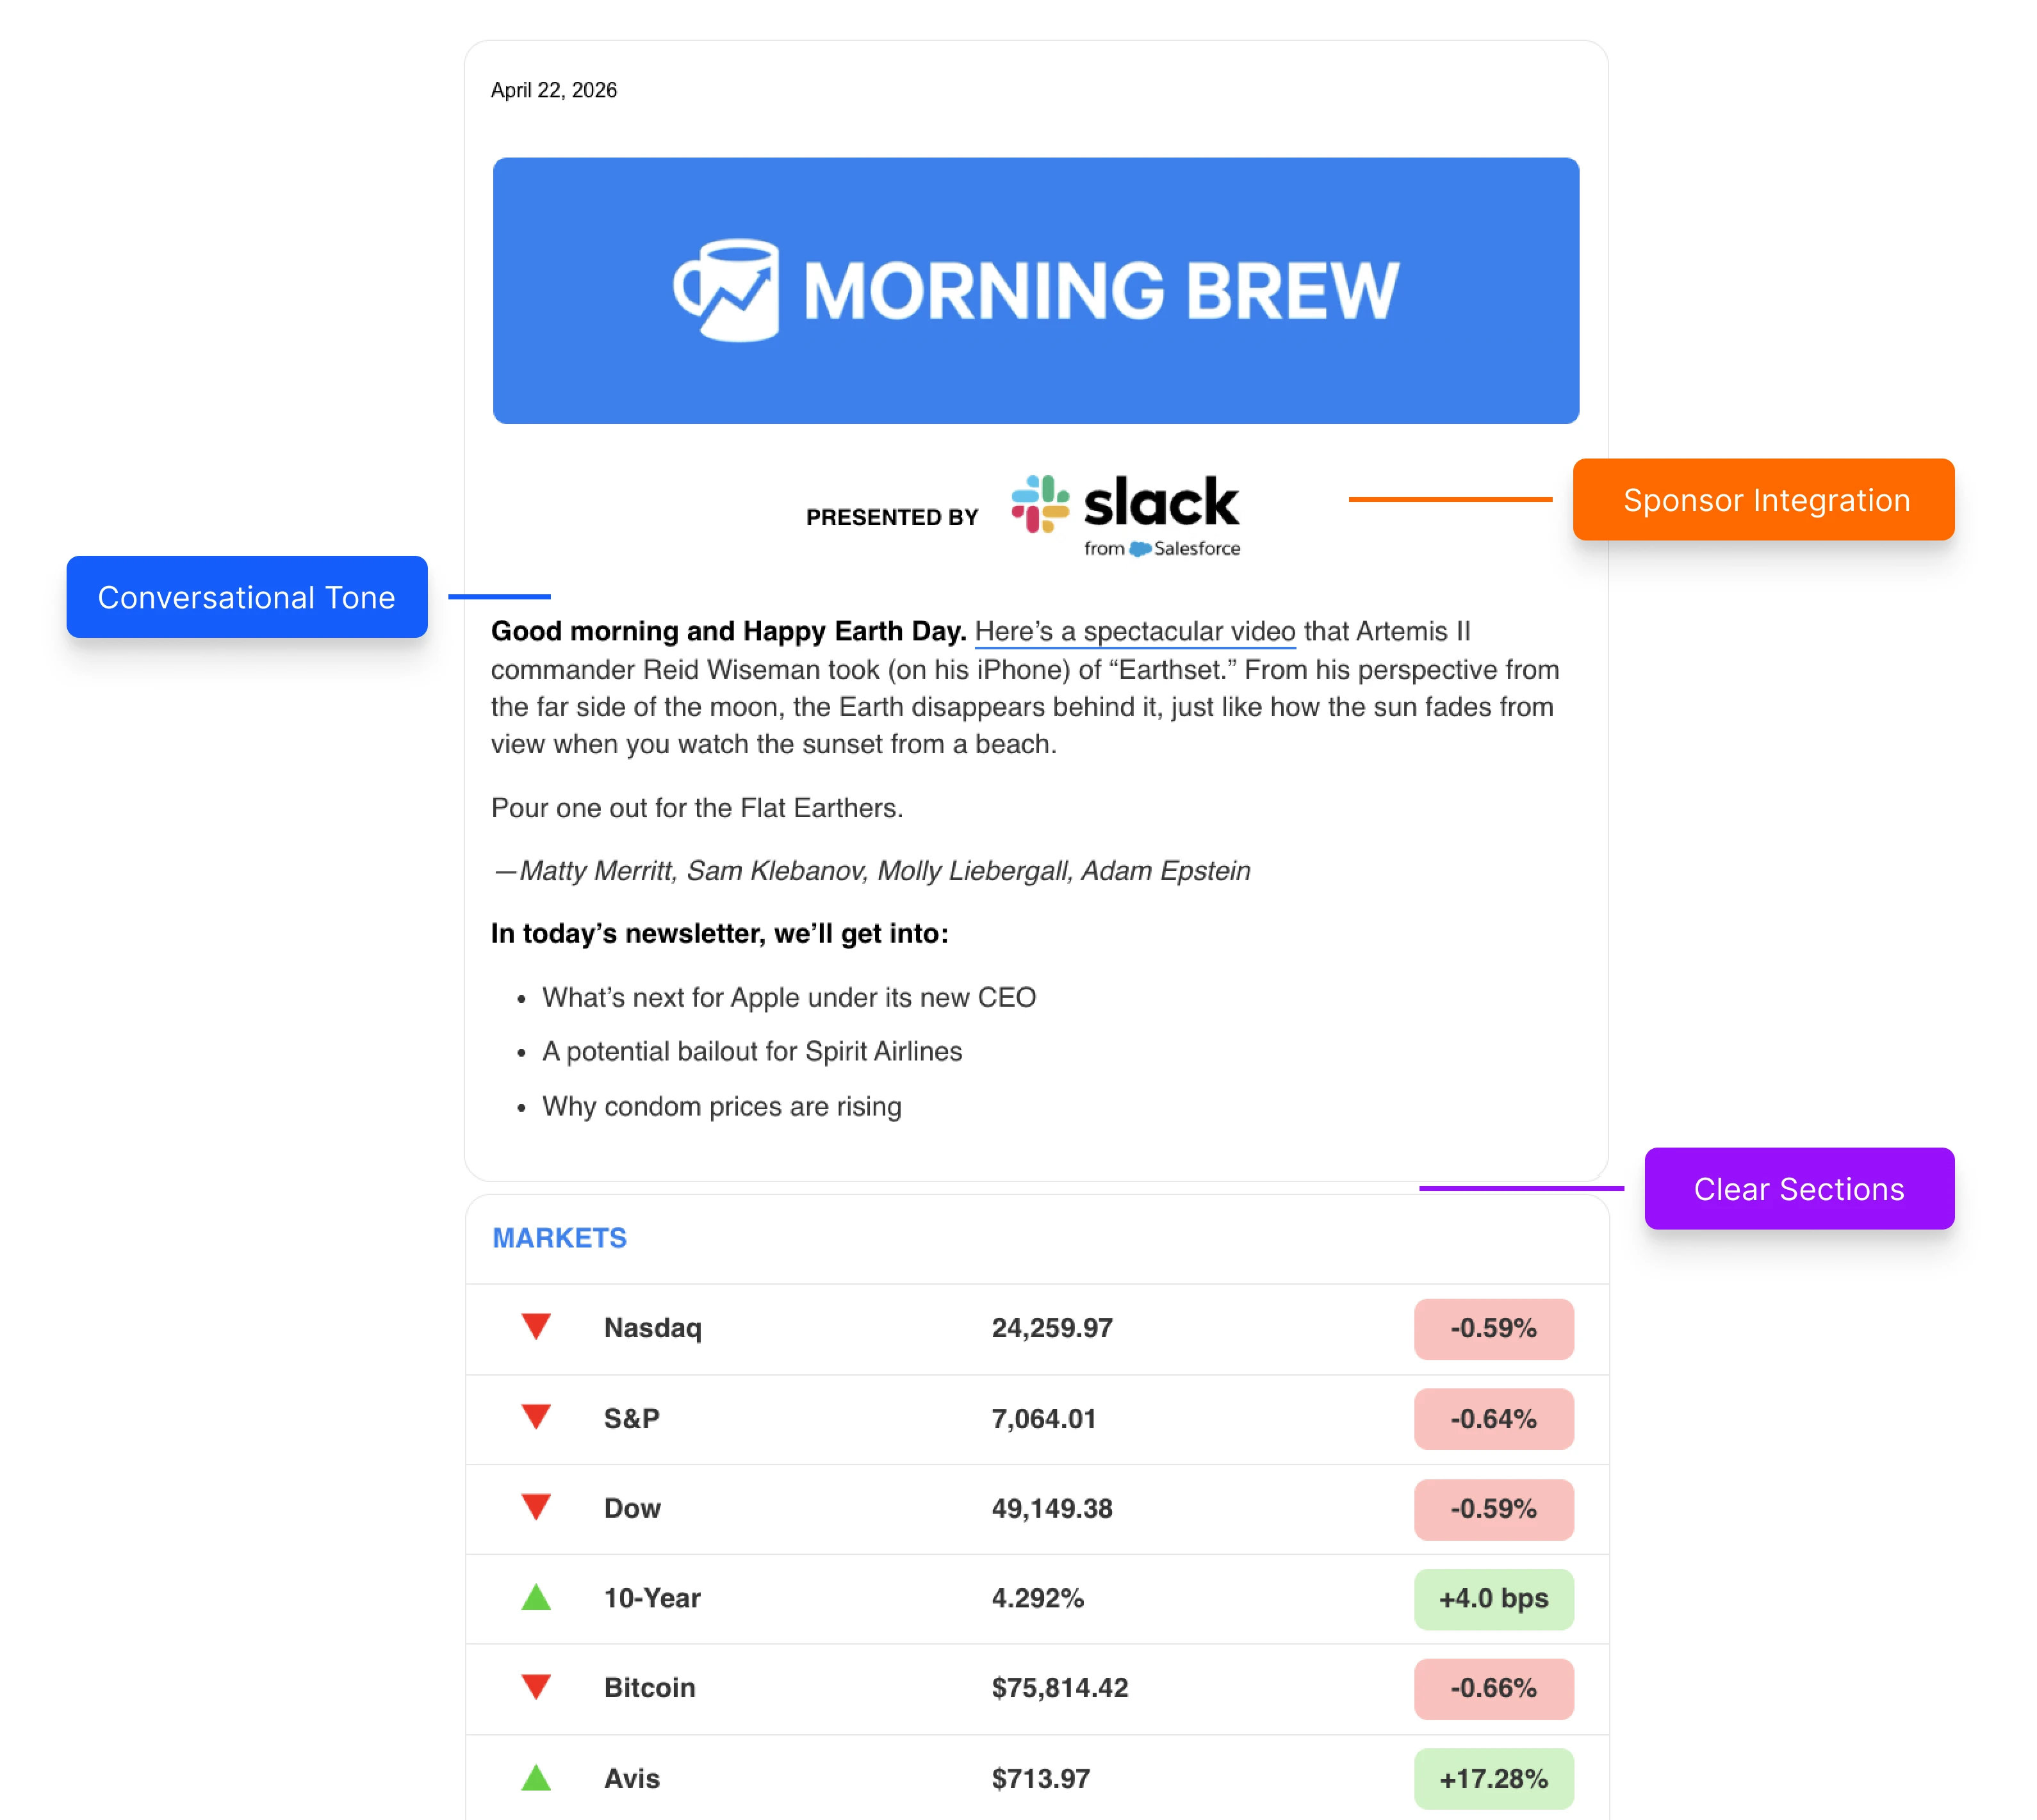Click the green up arrow beside Avis
This screenshot has height=1820, width=2037.
(536, 1778)
